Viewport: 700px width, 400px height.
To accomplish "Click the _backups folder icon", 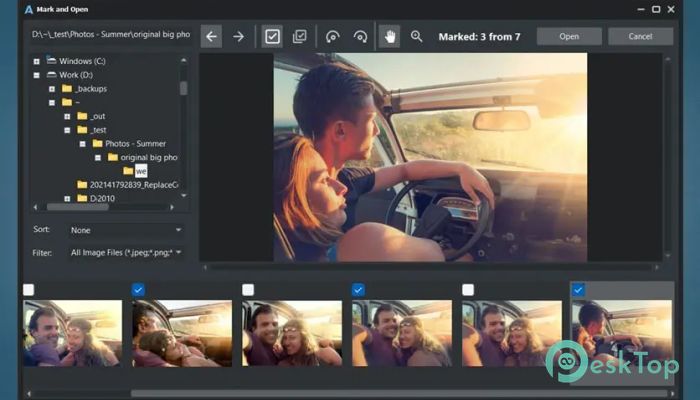I will tap(67, 88).
